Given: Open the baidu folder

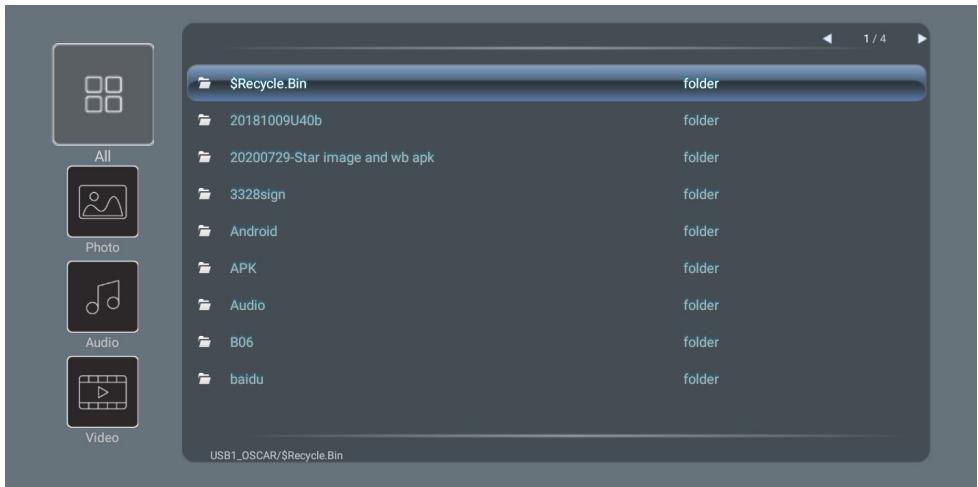Looking at the screenshot, I should (556, 379).
